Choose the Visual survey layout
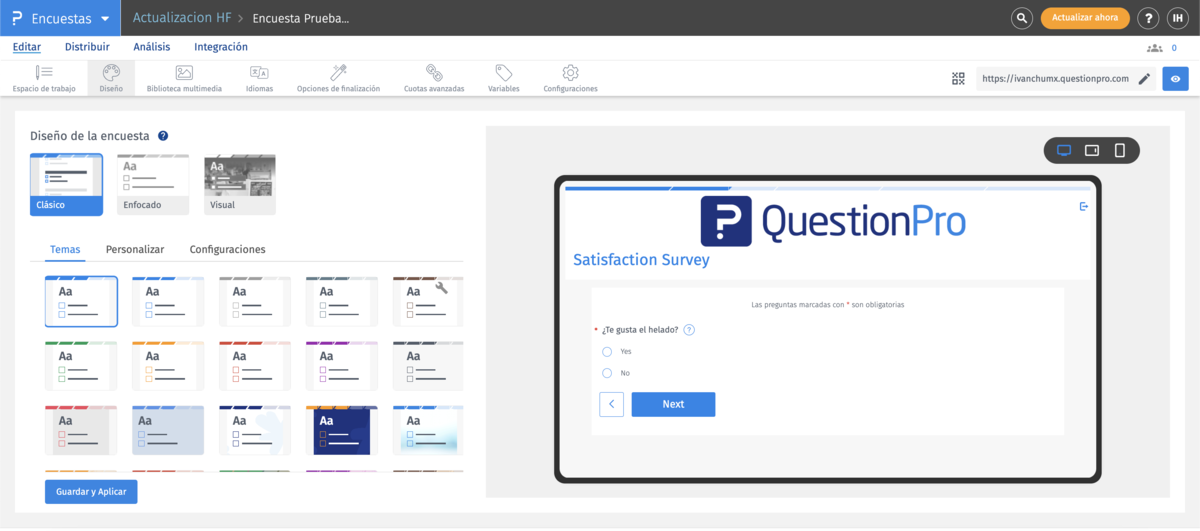The width and height of the screenshot is (1200, 531). pos(240,185)
